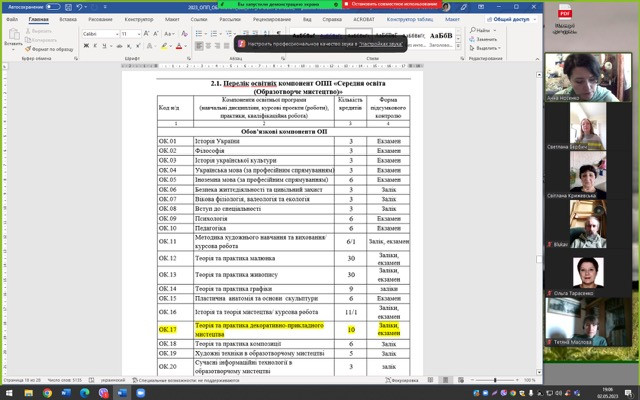Clear all formatting icon

coord(184,34)
